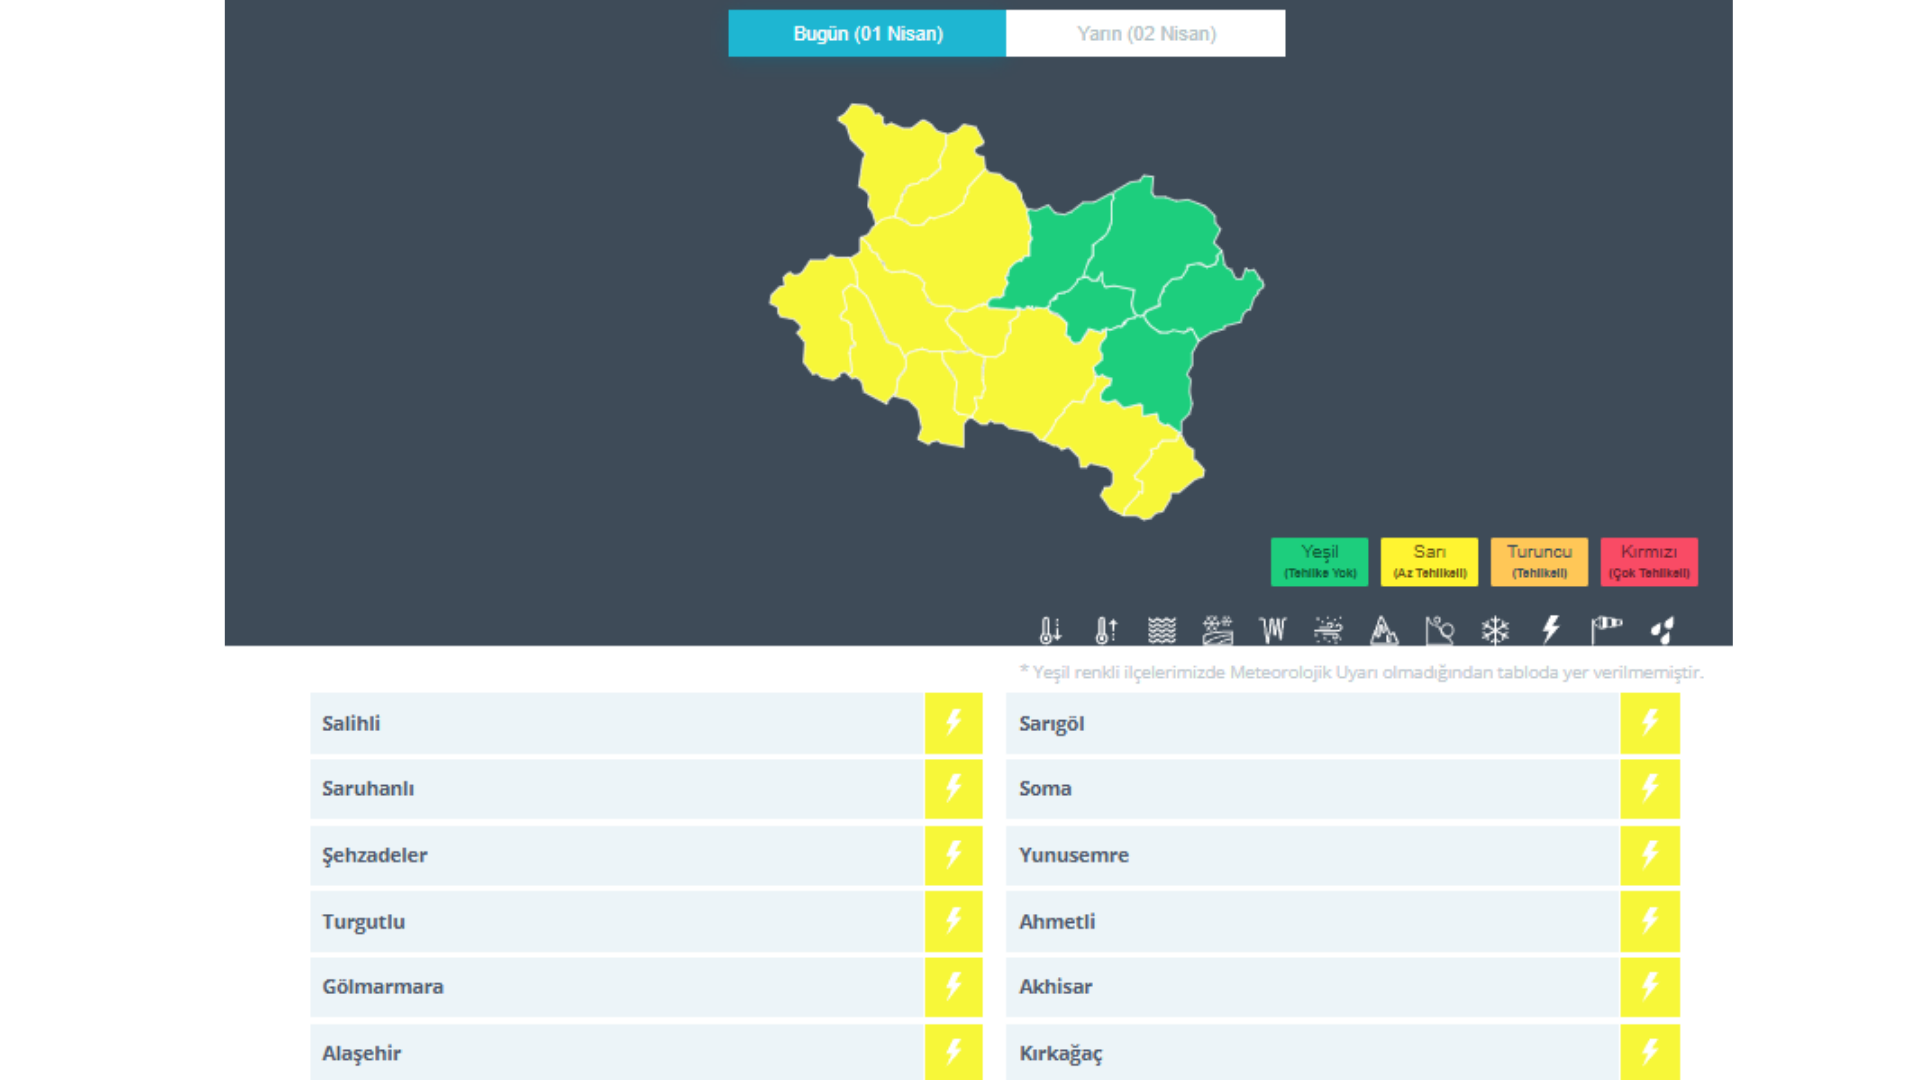Click the Yeşil (Tehlike Yok) legend swatch
This screenshot has height=1080, width=1920.
click(x=1319, y=562)
